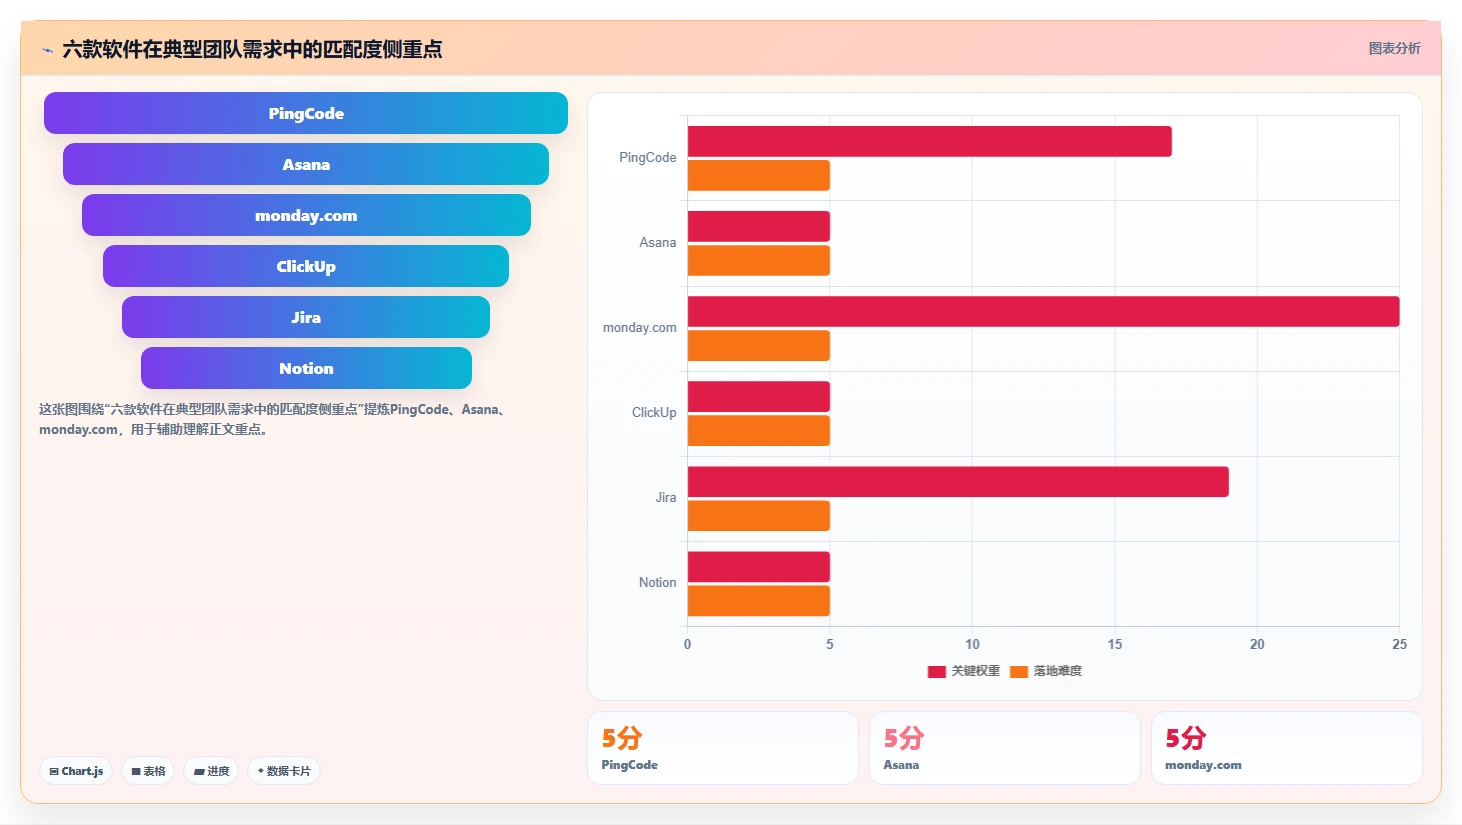Open the Asana 5分 data card
This screenshot has height=825, width=1462.
(1005, 748)
